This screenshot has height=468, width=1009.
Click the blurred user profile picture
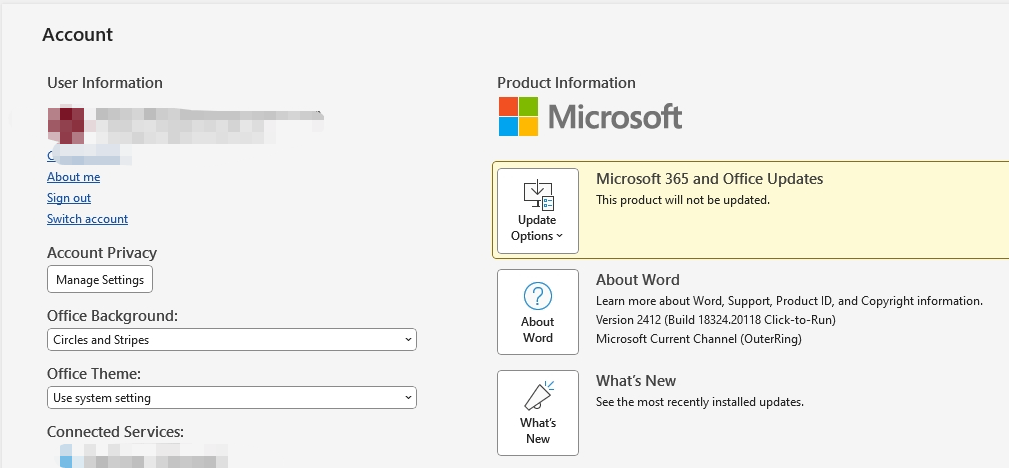tap(66, 126)
